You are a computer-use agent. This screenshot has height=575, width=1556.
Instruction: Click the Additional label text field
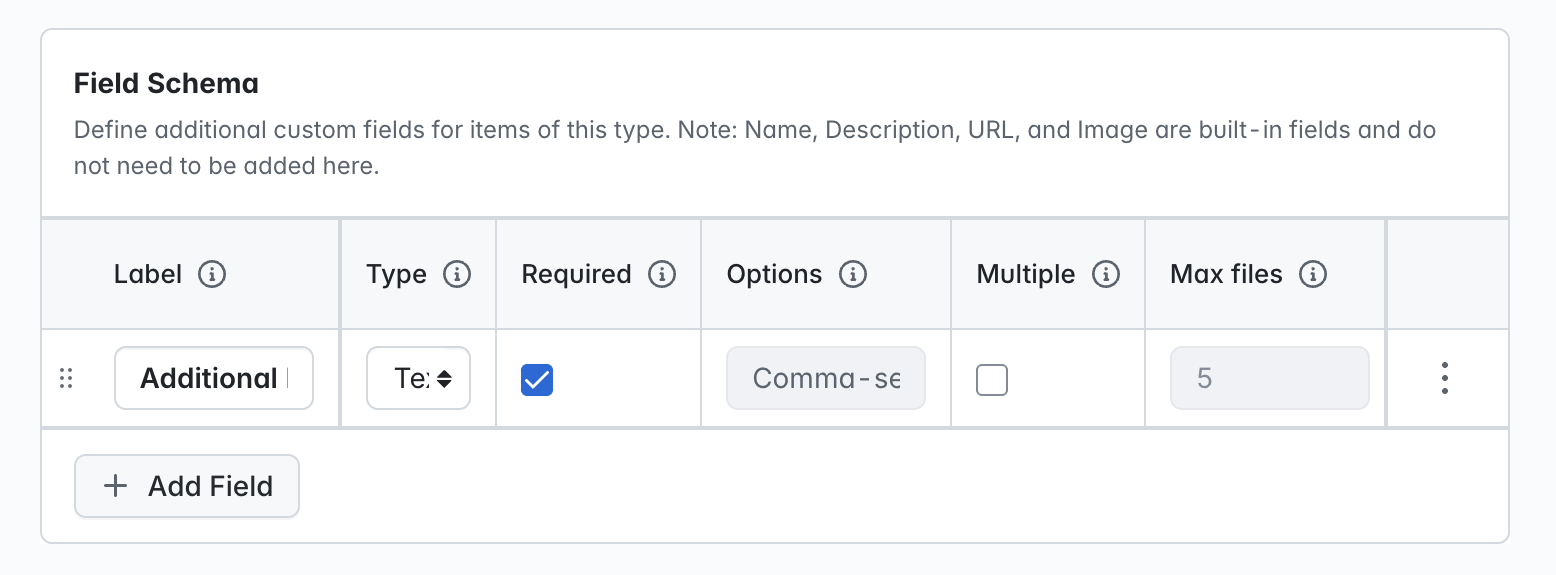click(214, 378)
